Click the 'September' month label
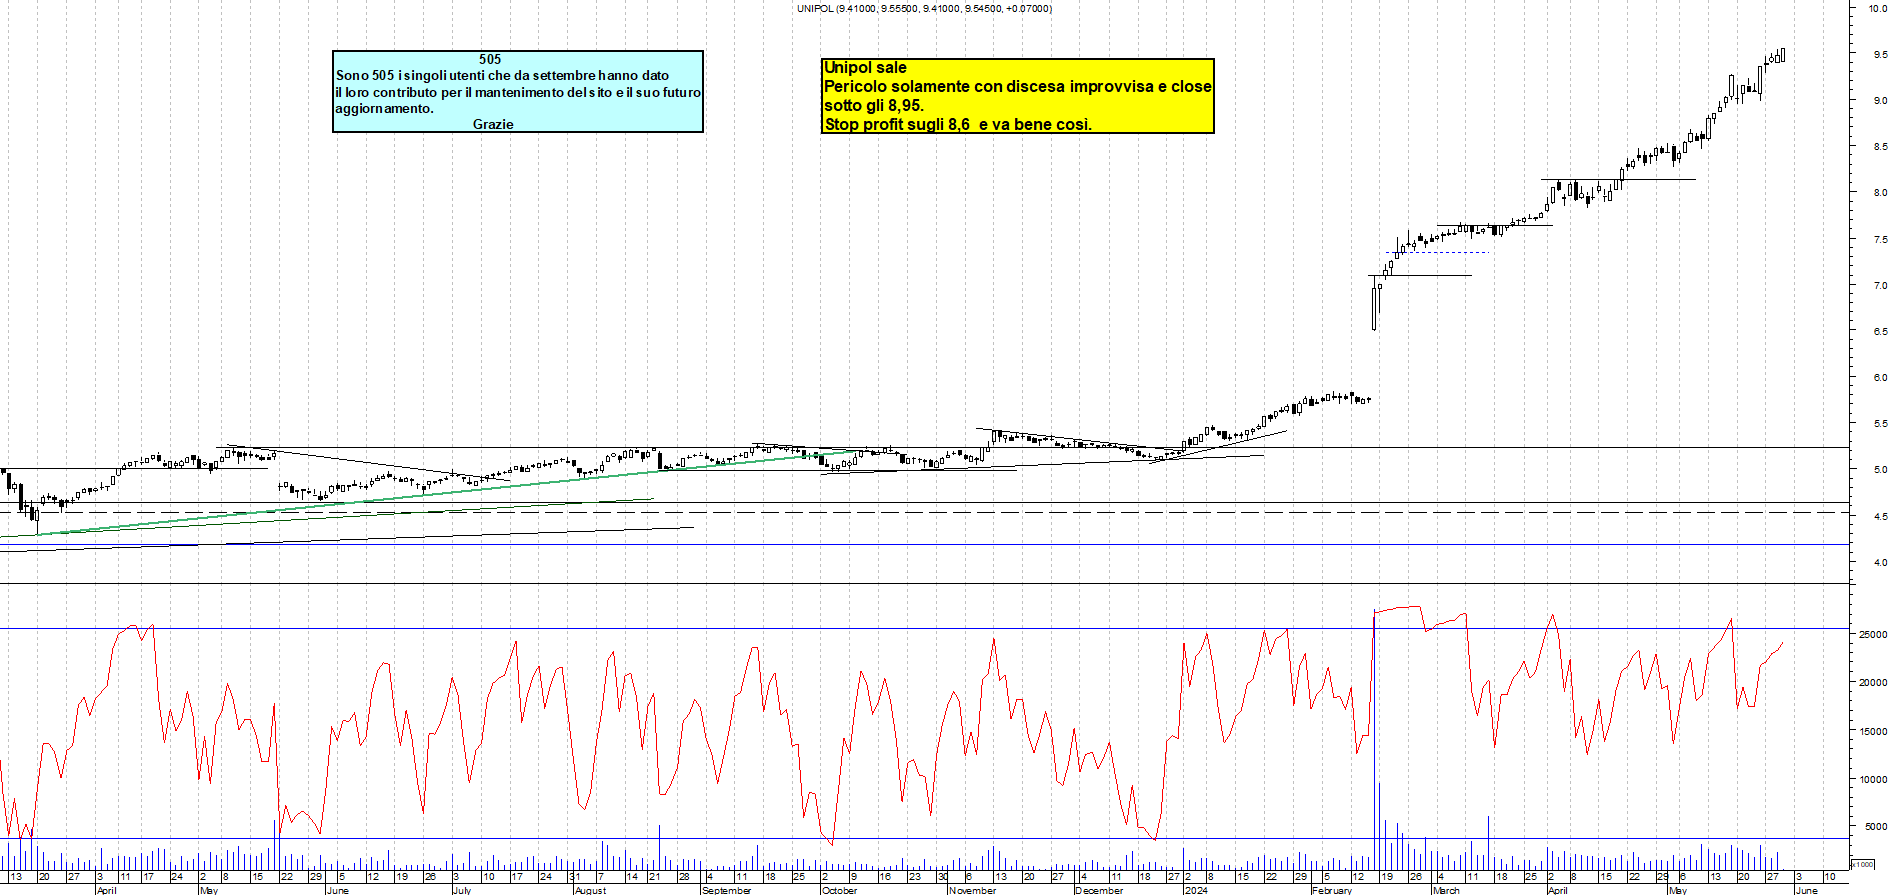 pos(727,890)
